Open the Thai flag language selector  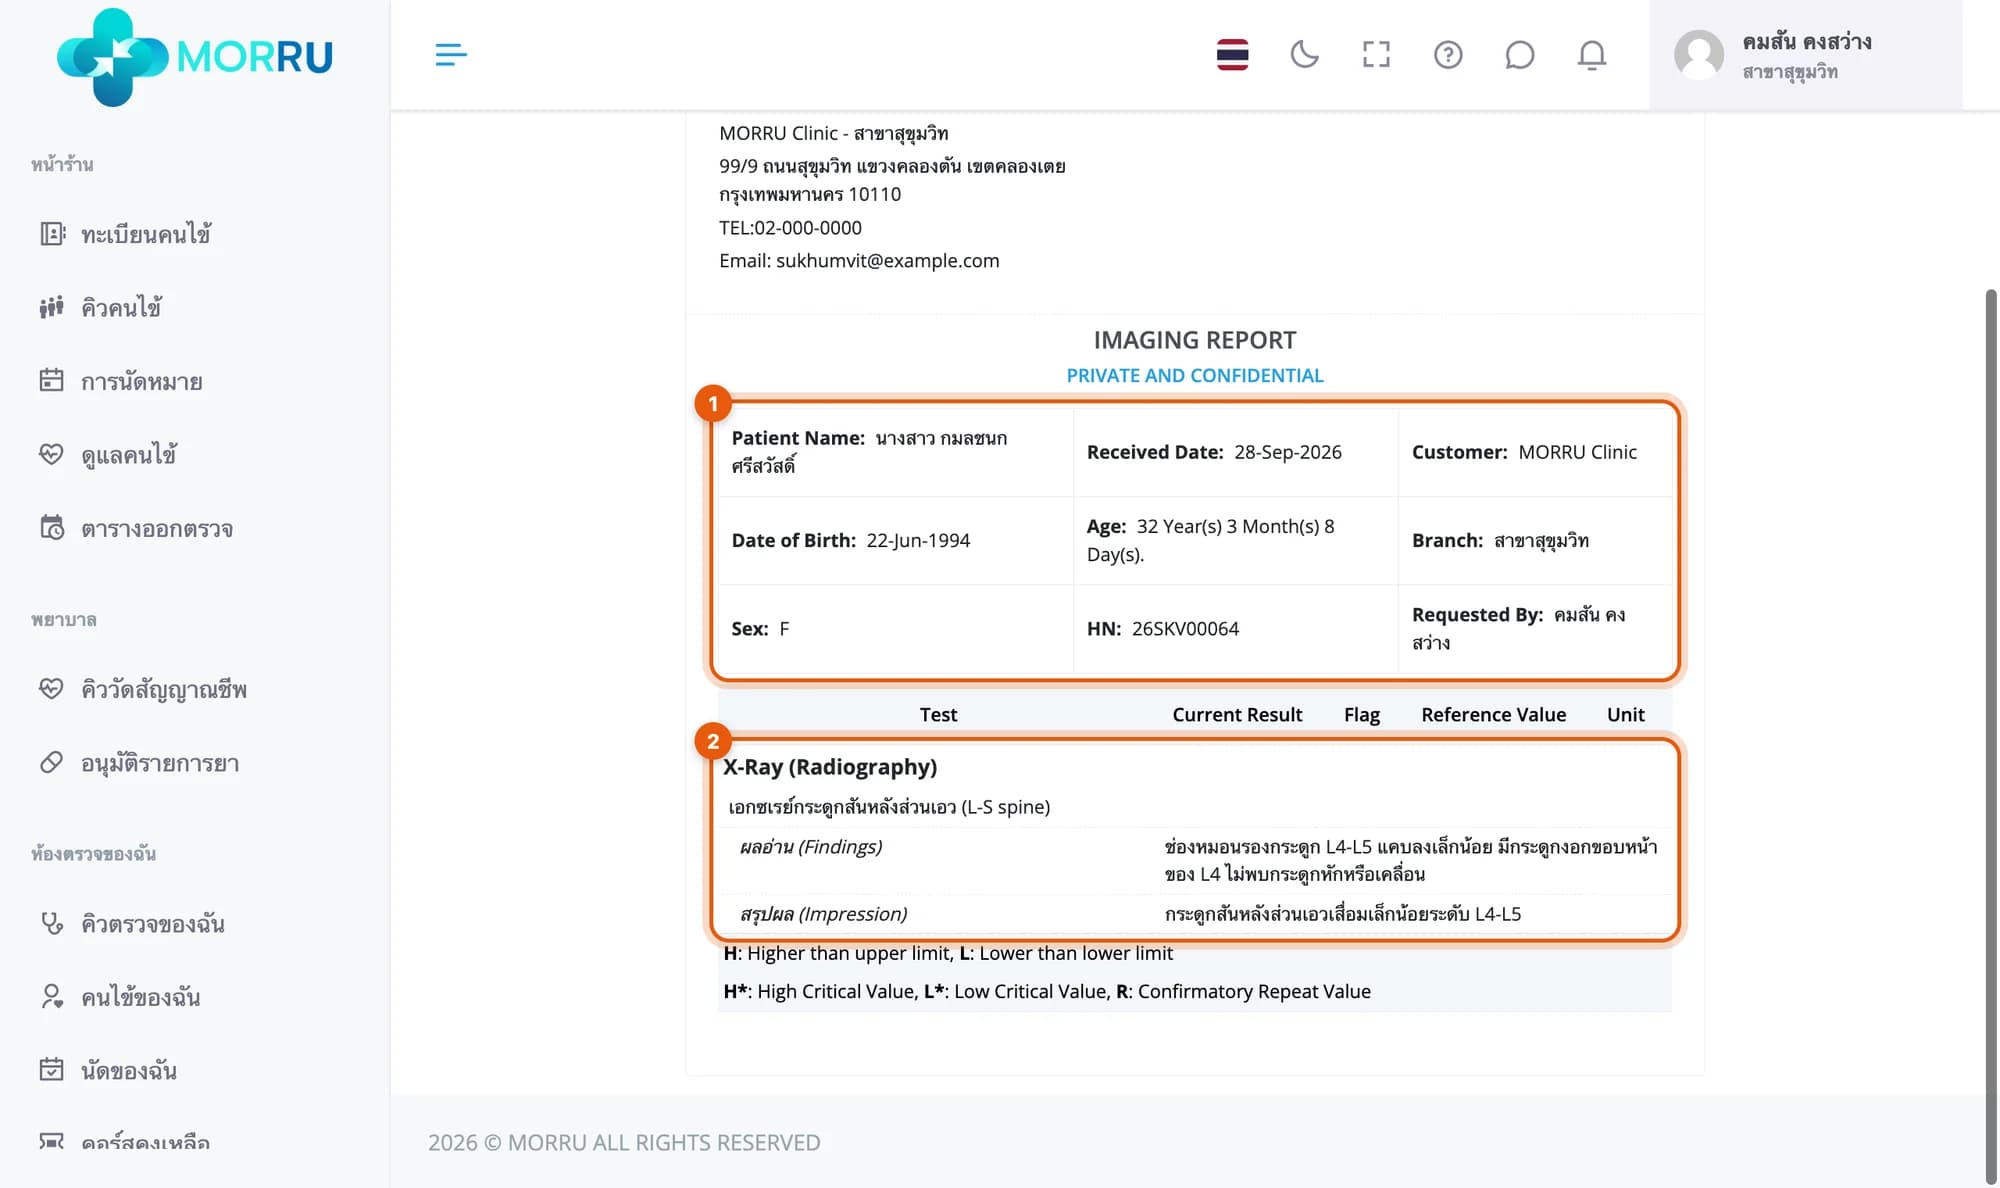1232,55
